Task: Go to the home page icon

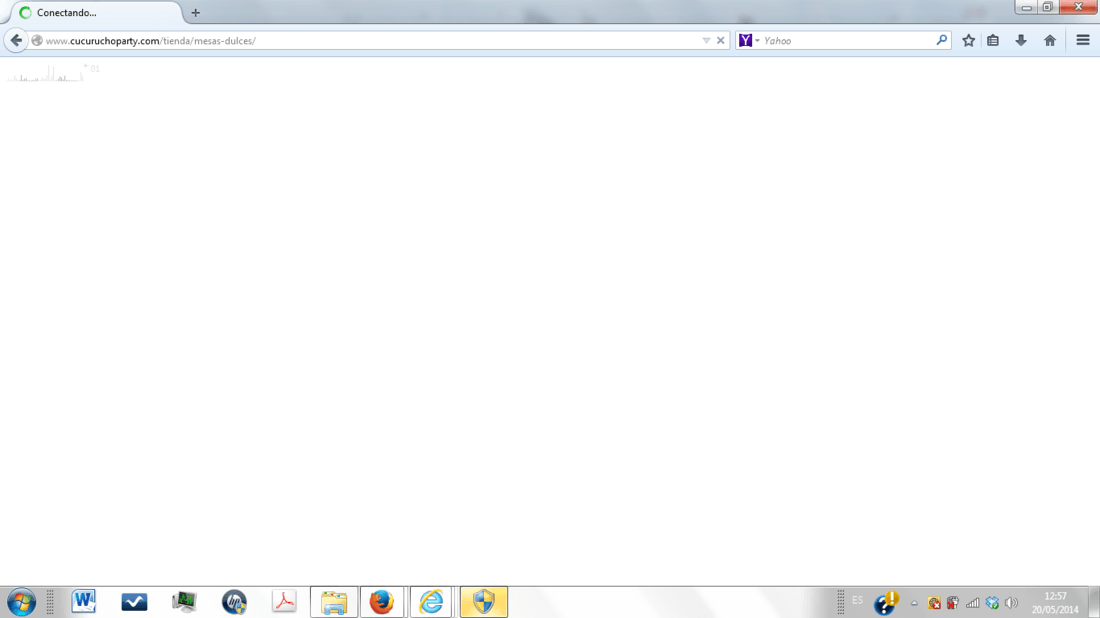Action: coord(1049,41)
